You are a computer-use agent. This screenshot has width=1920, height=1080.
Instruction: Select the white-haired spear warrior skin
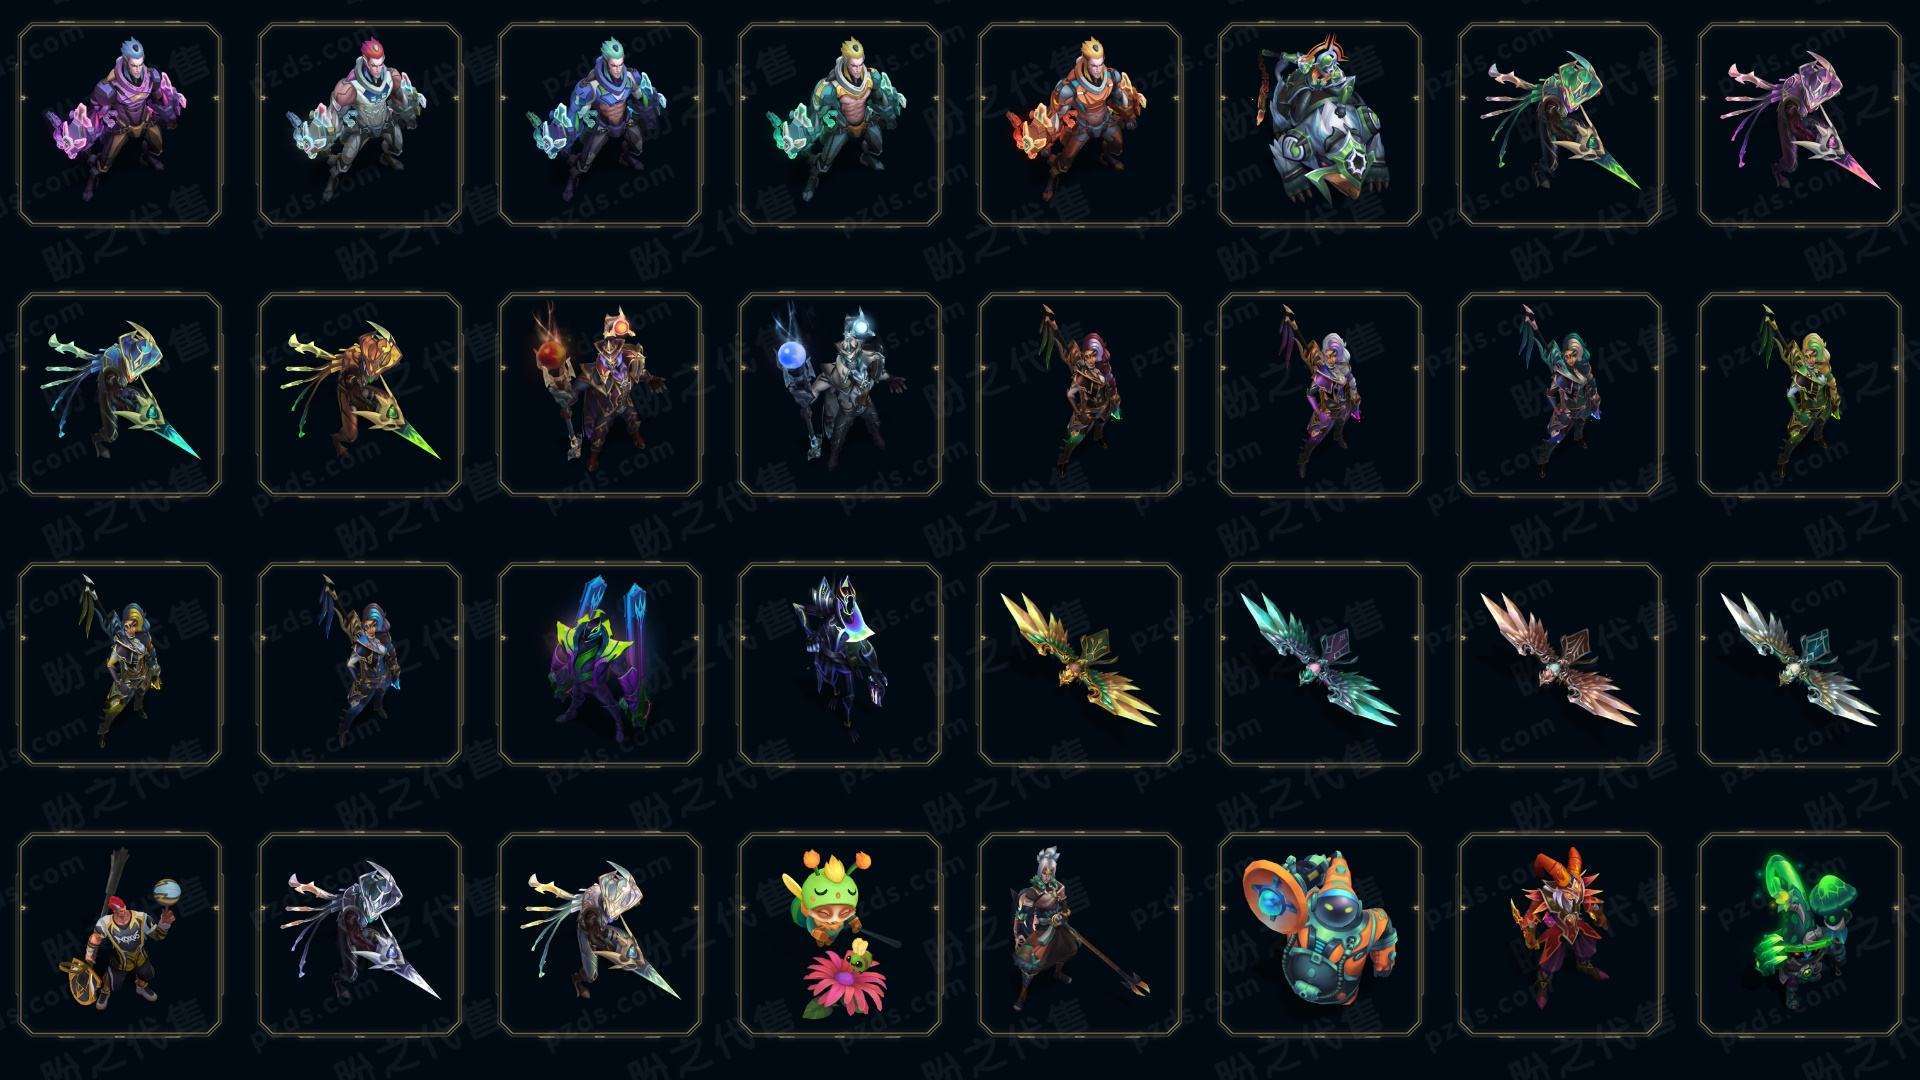point(1080,934)
